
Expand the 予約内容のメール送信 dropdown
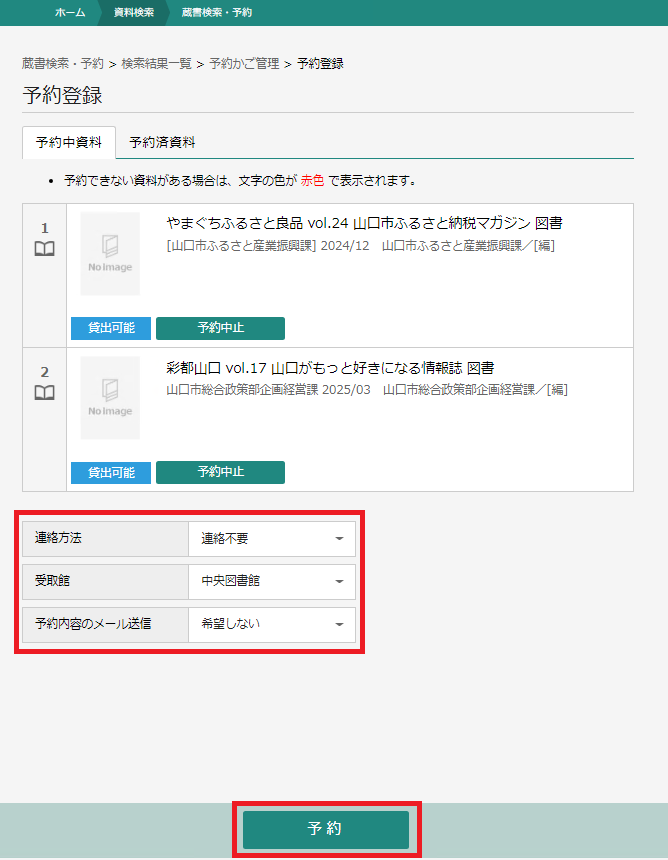coord(271,624)
